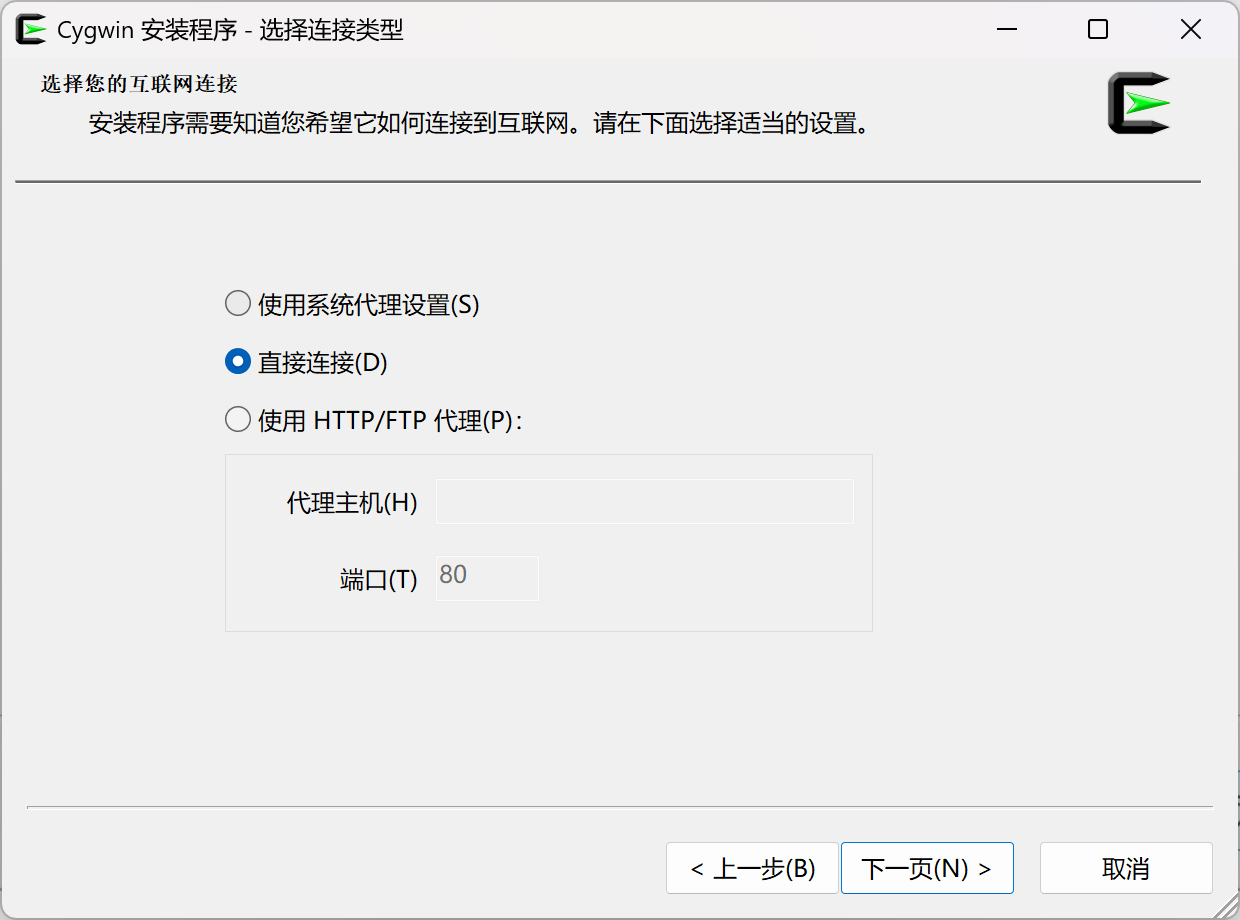Click the Cygwin icon in the title bar

(x=31, y=30)
